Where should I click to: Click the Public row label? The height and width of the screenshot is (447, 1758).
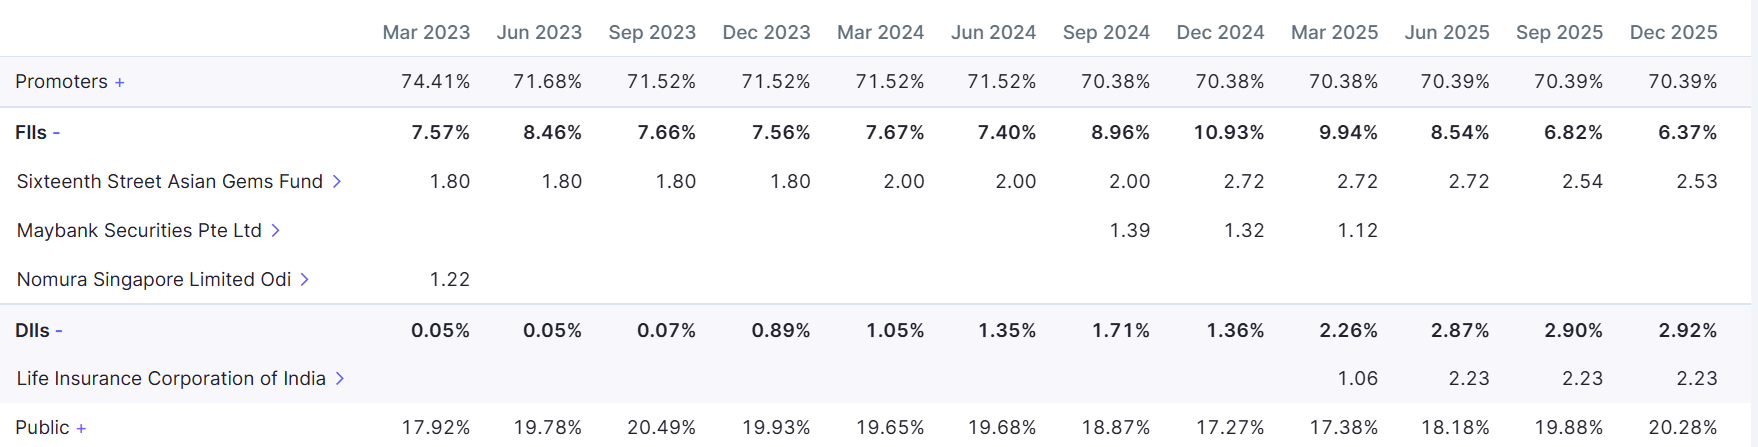click(x=42, y=428)
